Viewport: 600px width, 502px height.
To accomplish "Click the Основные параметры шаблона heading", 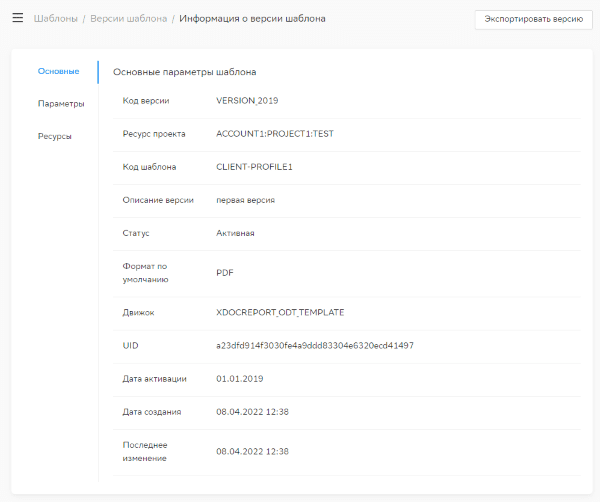I will pyautogui.click(x=184, y=72).
